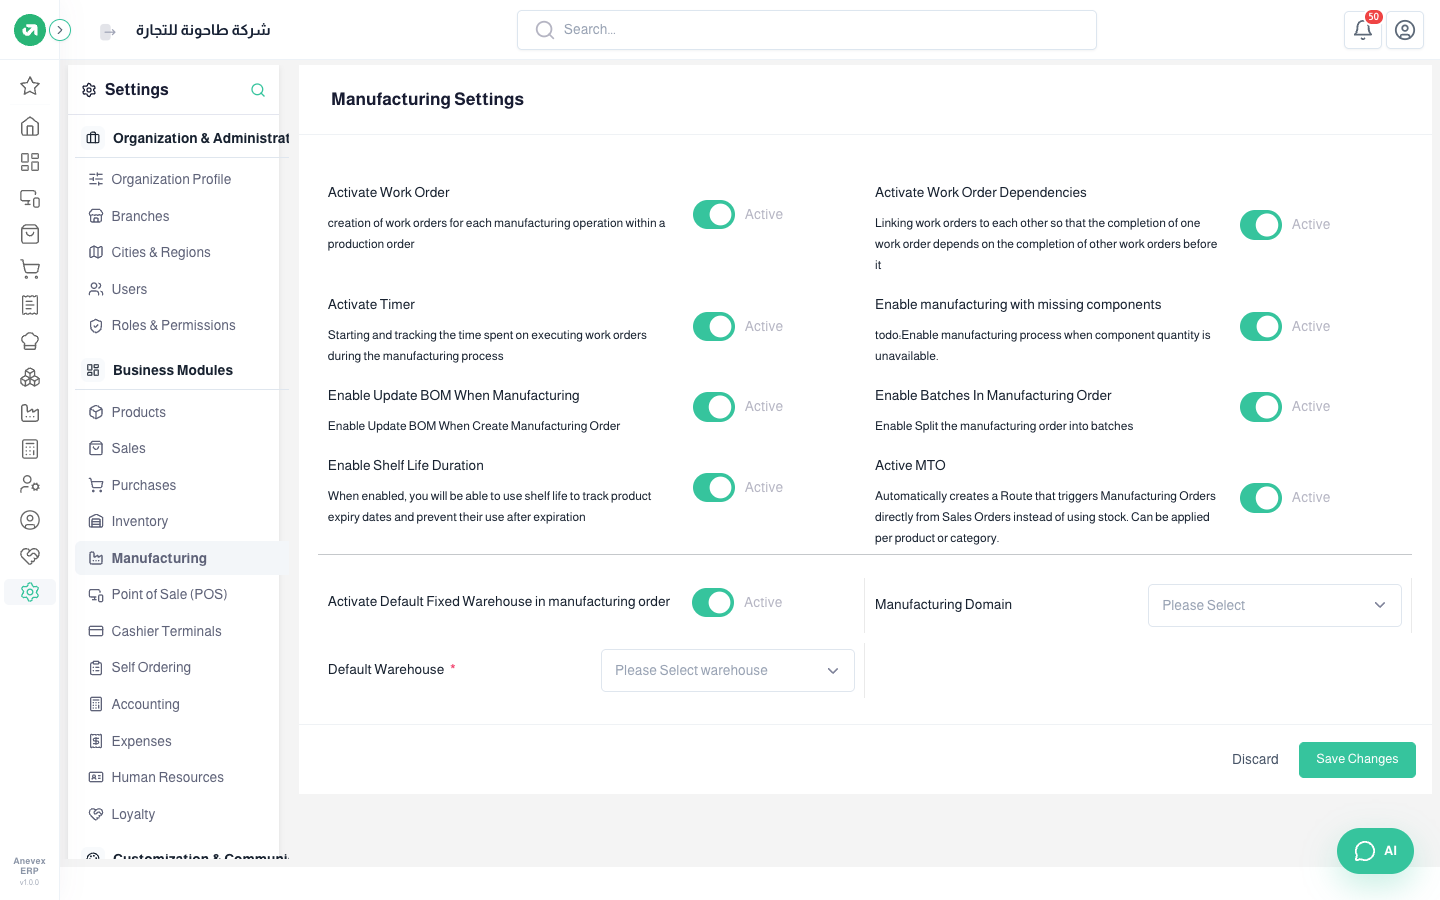Toggle Activate Work Order switch
The image size is (1440, 900).
[x=714, y=214]
